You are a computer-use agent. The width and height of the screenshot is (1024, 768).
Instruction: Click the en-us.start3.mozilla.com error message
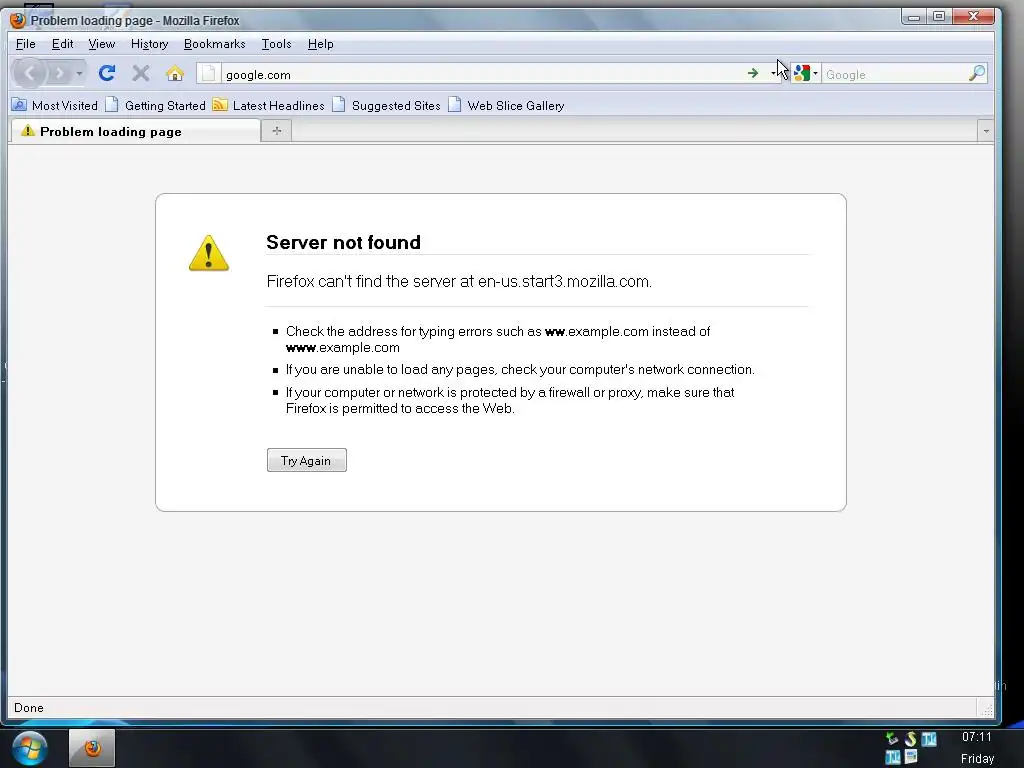coord(459,281)
